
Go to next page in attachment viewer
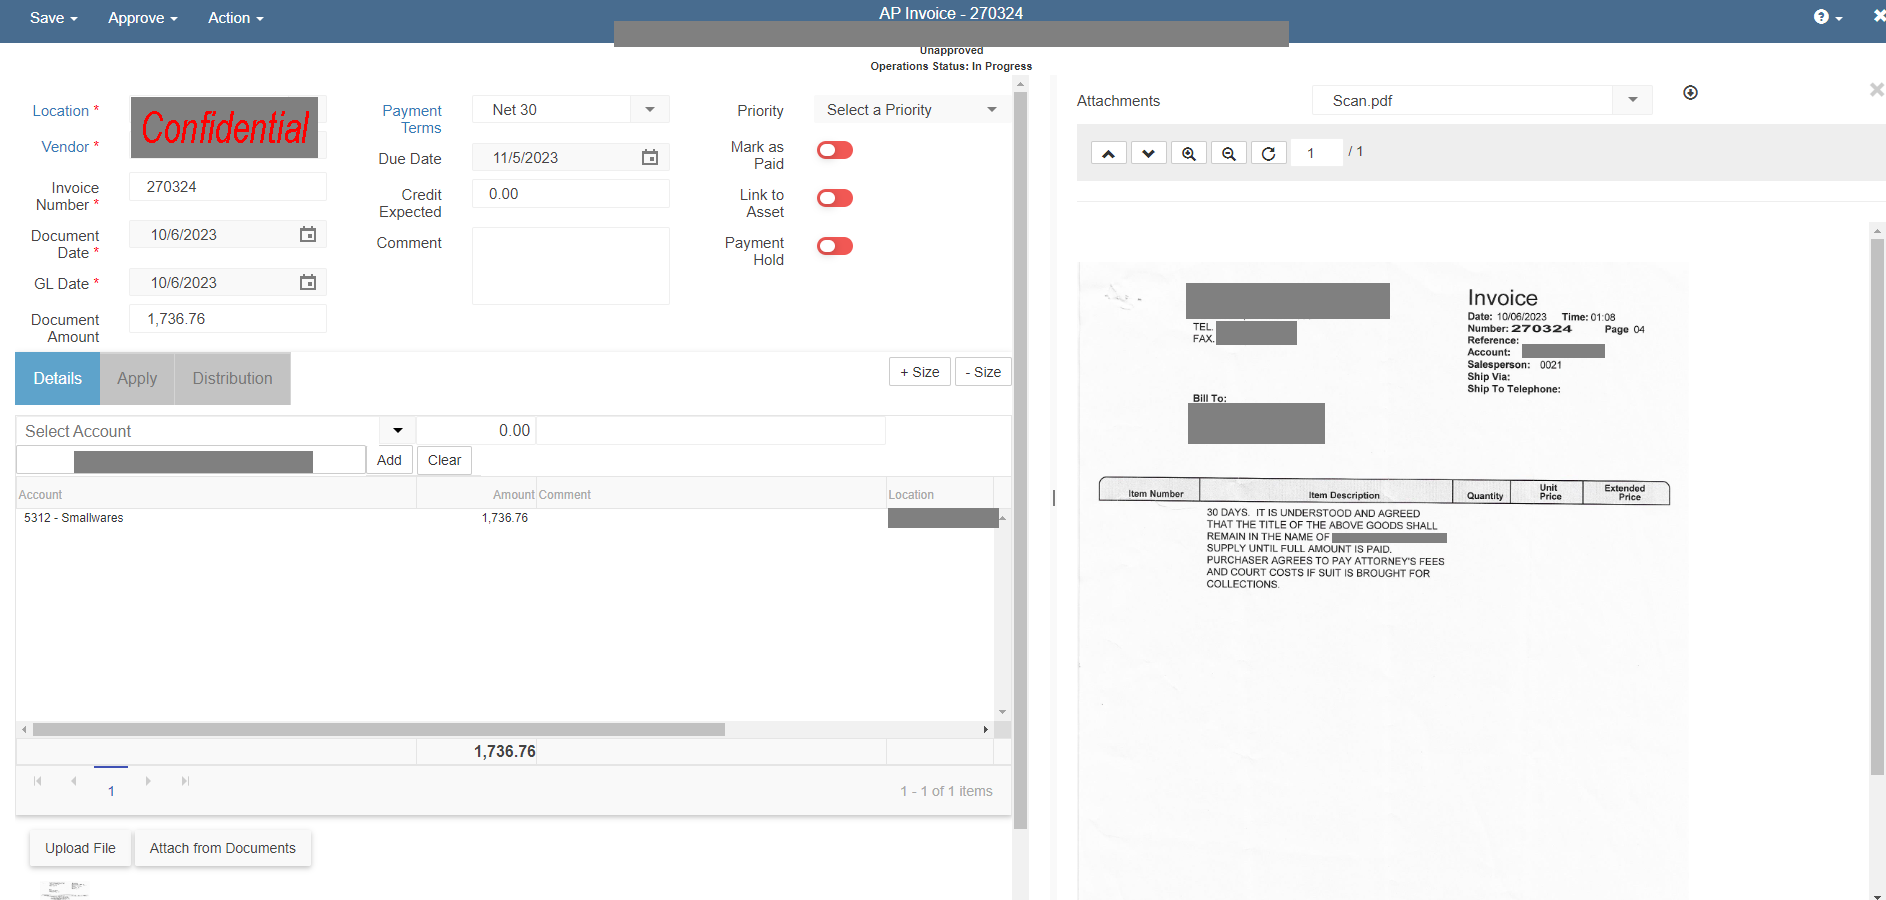coord(1148,153)
